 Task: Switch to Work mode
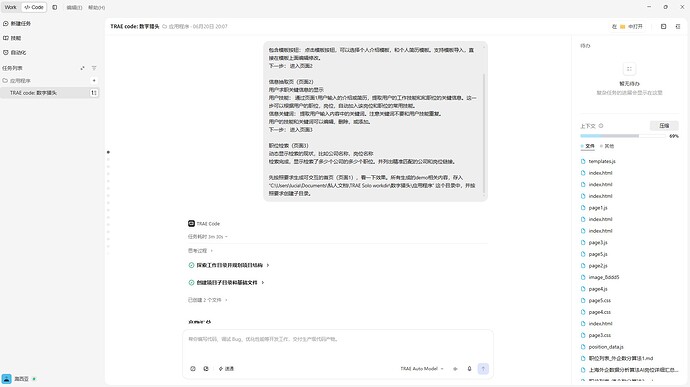point(11,7)
